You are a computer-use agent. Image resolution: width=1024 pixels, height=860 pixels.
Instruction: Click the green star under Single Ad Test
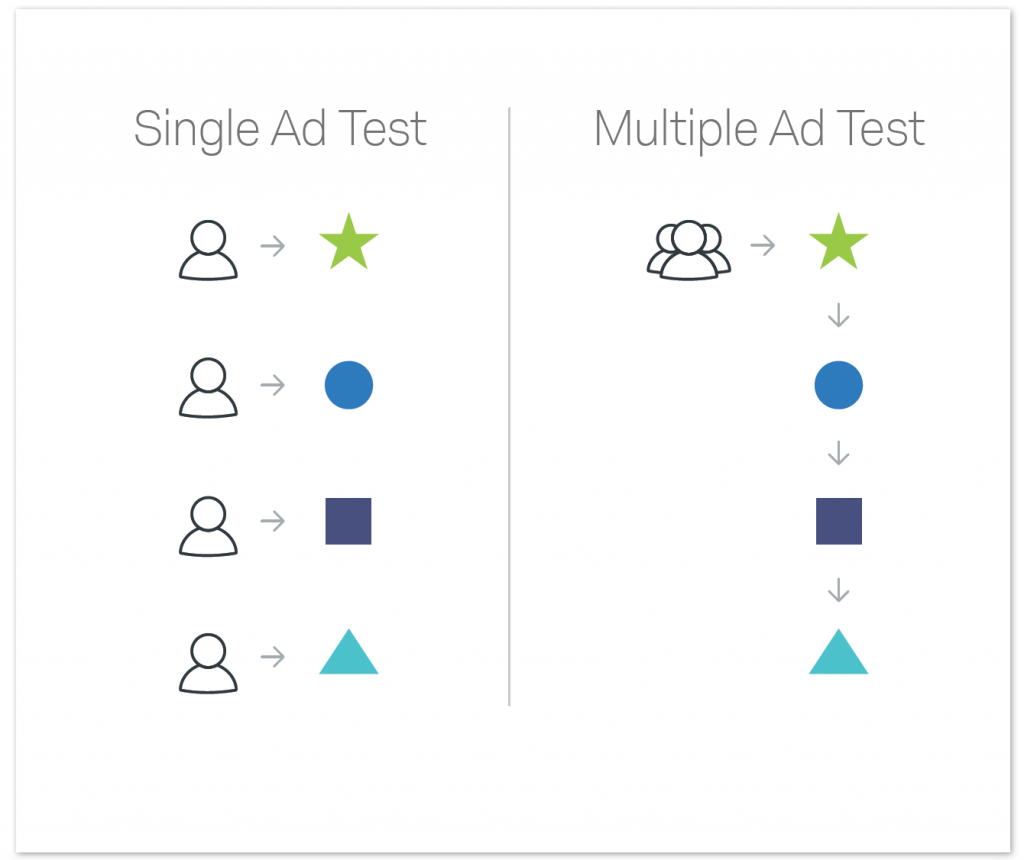349,242
